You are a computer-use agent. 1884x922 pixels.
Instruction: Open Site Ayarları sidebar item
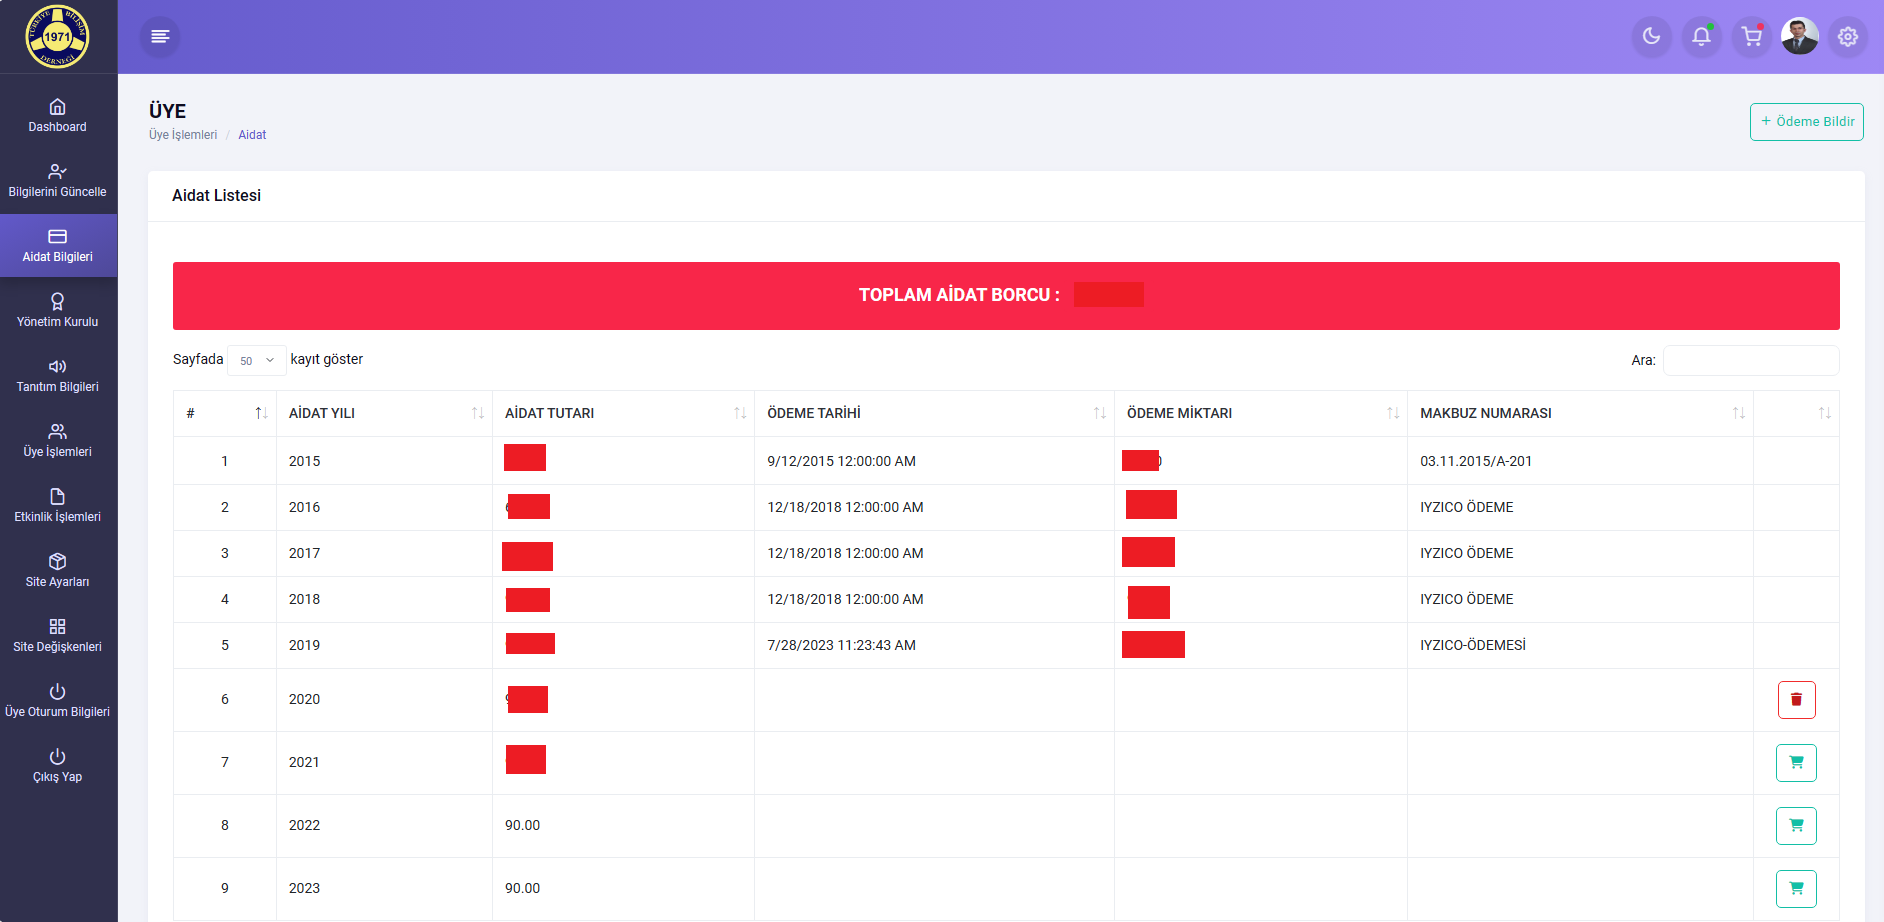point(58,571)
